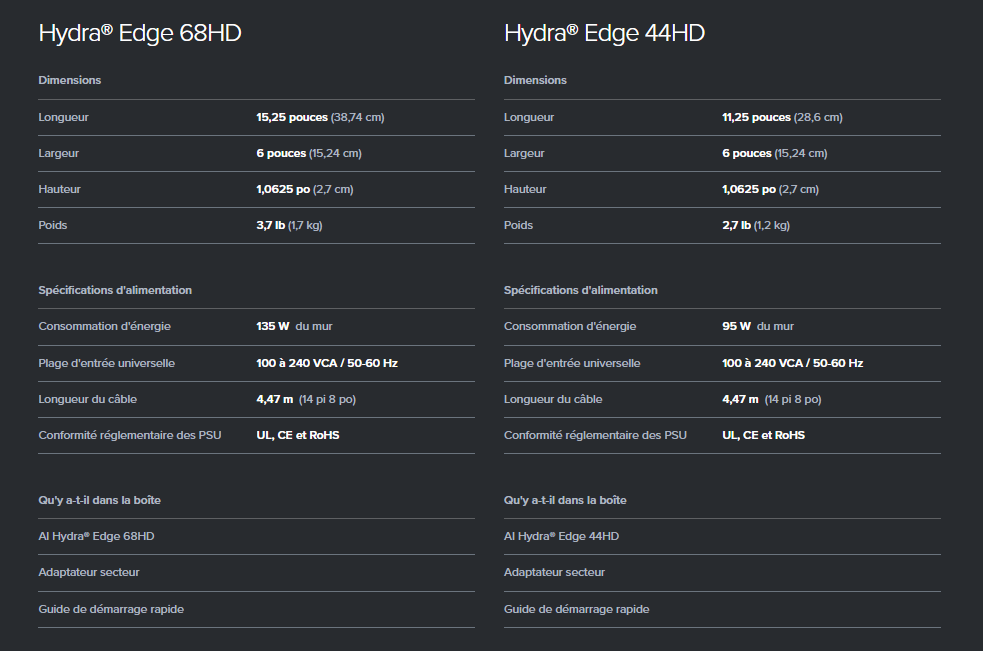This screenshot has width=983, height=651.
Task: Click the power value "95 W du mur"
Action: (758, 326)
